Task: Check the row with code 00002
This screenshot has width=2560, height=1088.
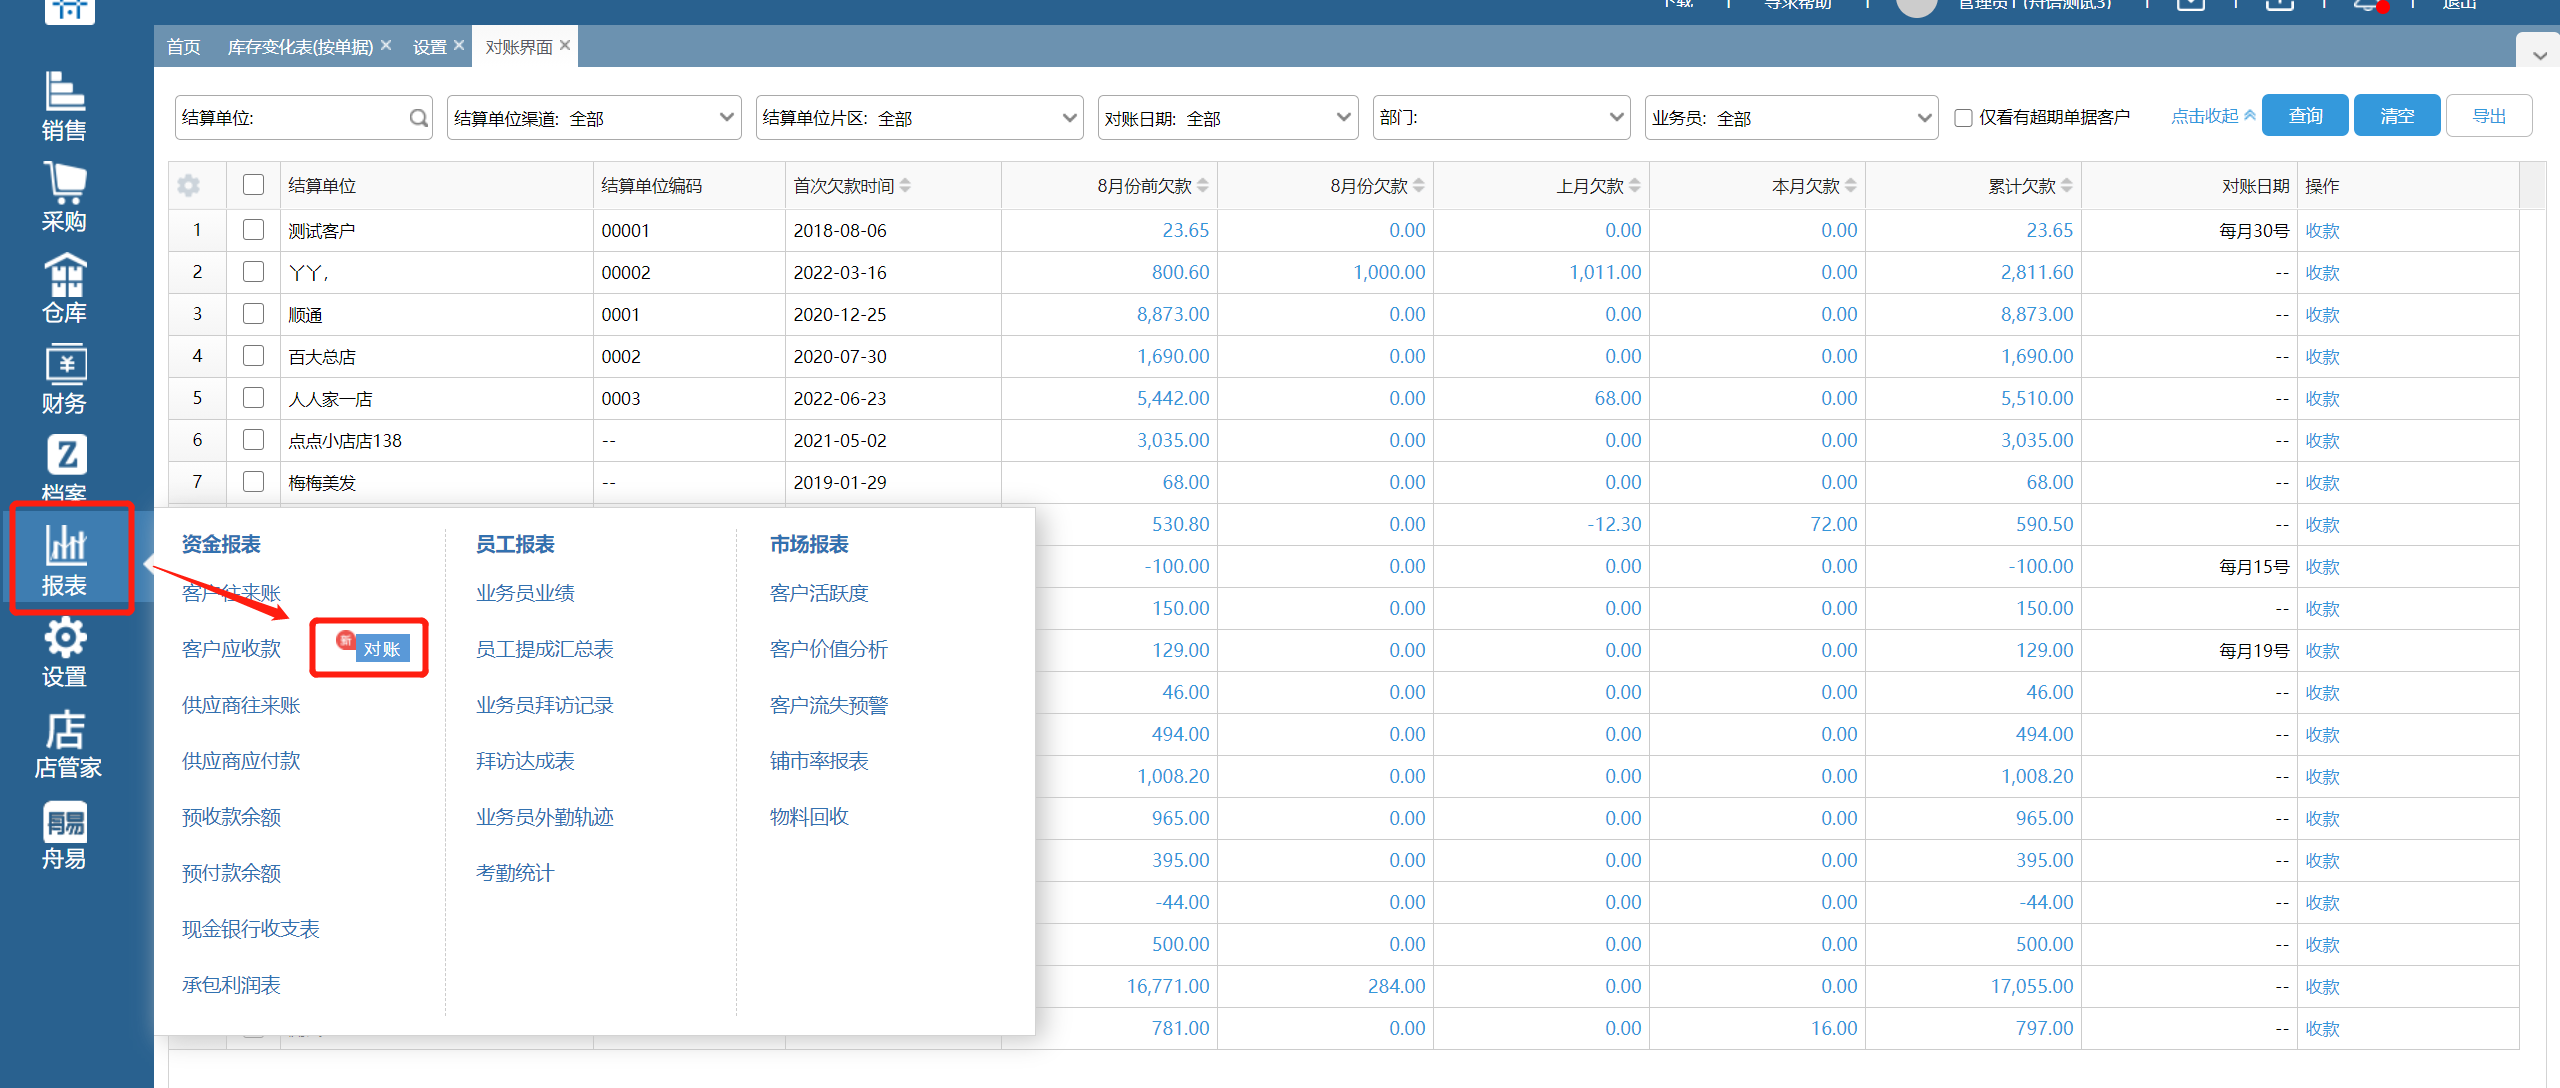Action: click(x=254, y=272)
